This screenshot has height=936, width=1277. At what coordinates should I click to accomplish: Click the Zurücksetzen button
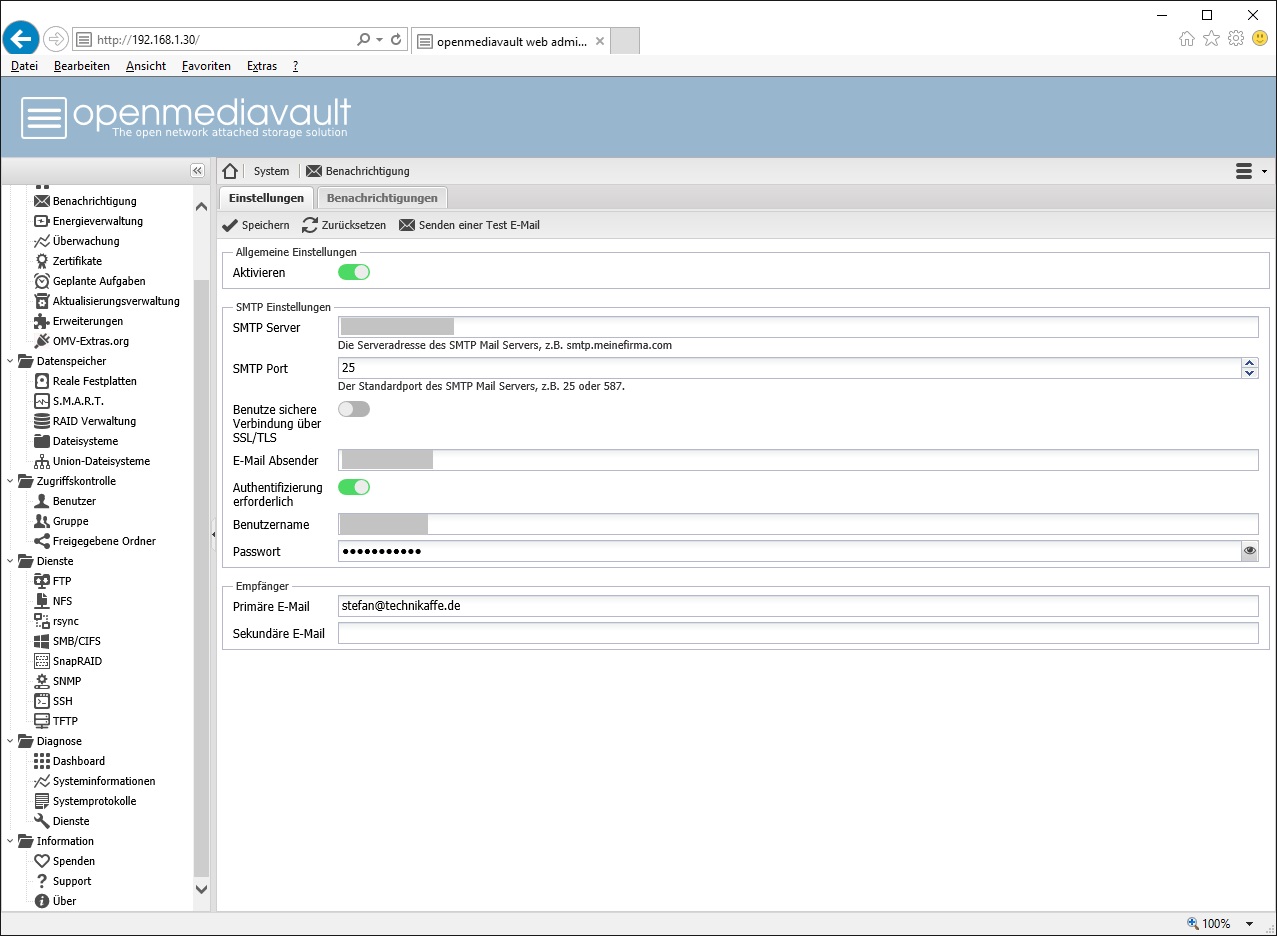coord(344,225)
